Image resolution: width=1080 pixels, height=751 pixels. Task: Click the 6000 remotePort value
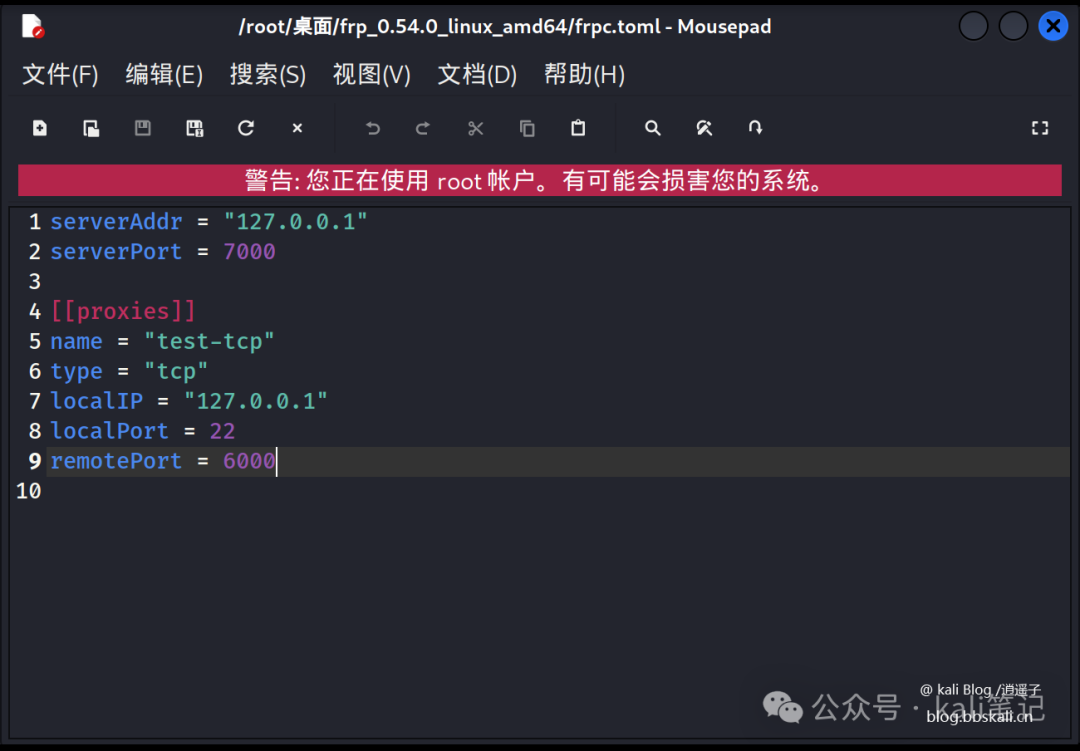[x=249, y=461]
